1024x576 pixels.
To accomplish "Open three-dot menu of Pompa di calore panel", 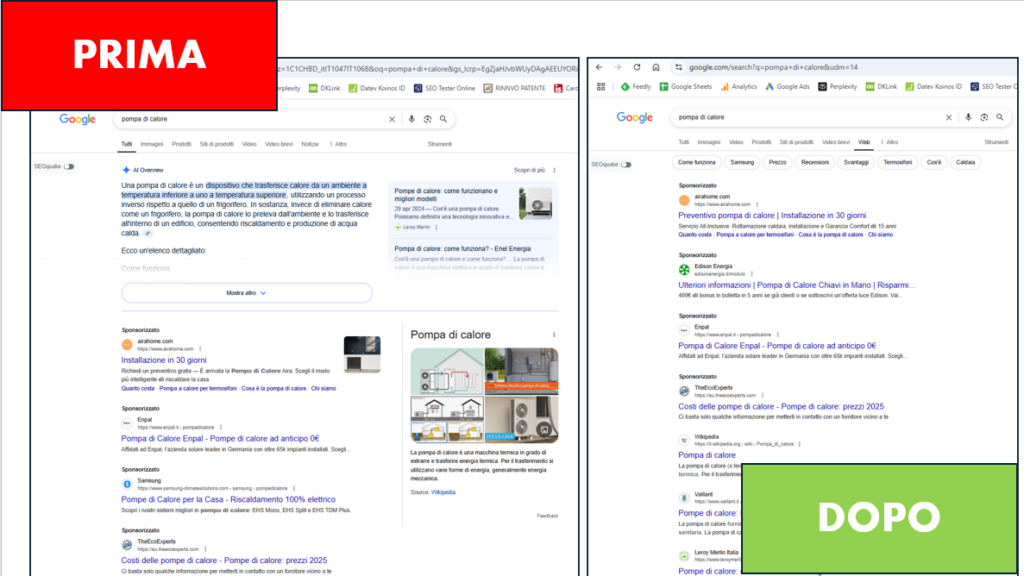I will [x=554, y=335].
